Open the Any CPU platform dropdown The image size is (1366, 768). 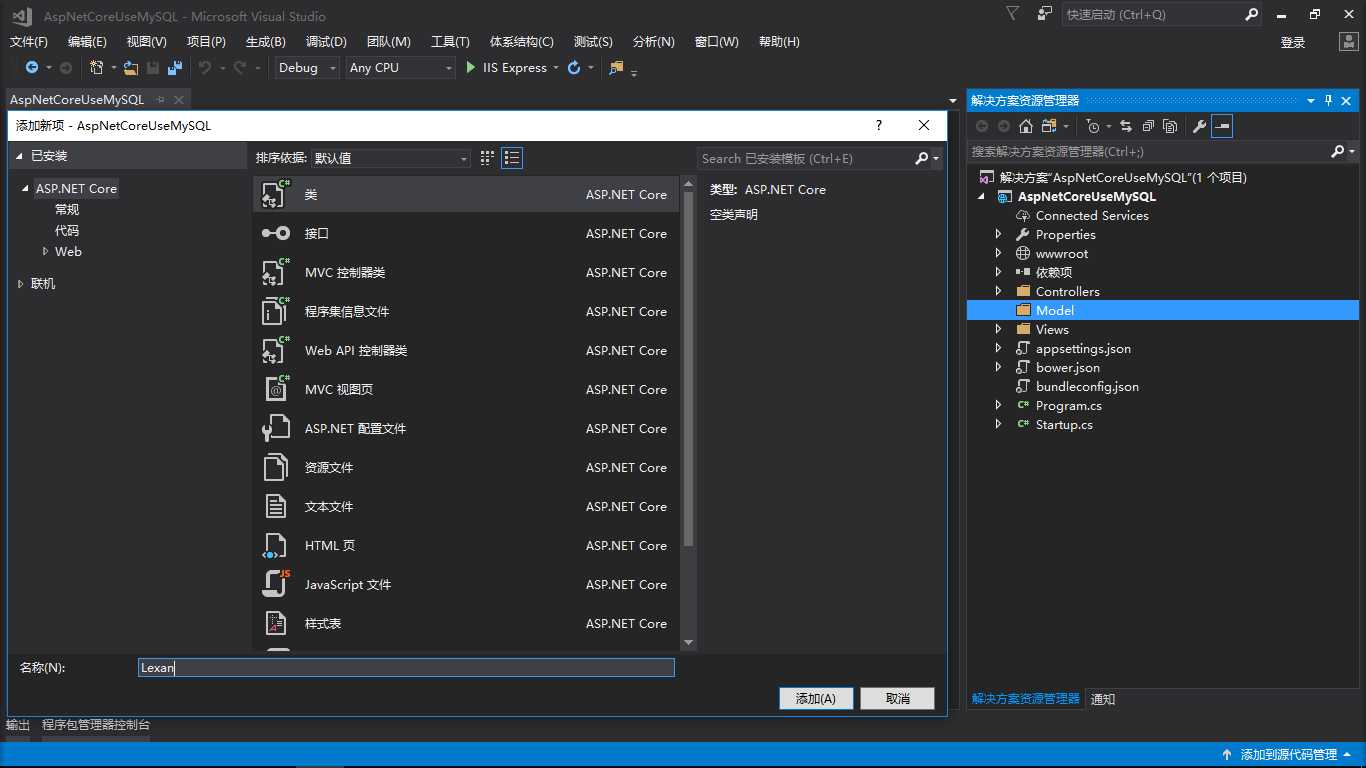tap(400, 67)
